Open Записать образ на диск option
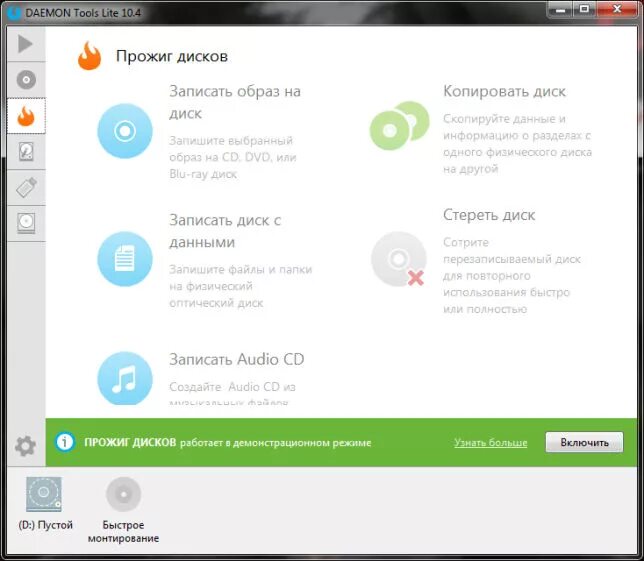This screenshot has width=644, height=561. (235, 102)
